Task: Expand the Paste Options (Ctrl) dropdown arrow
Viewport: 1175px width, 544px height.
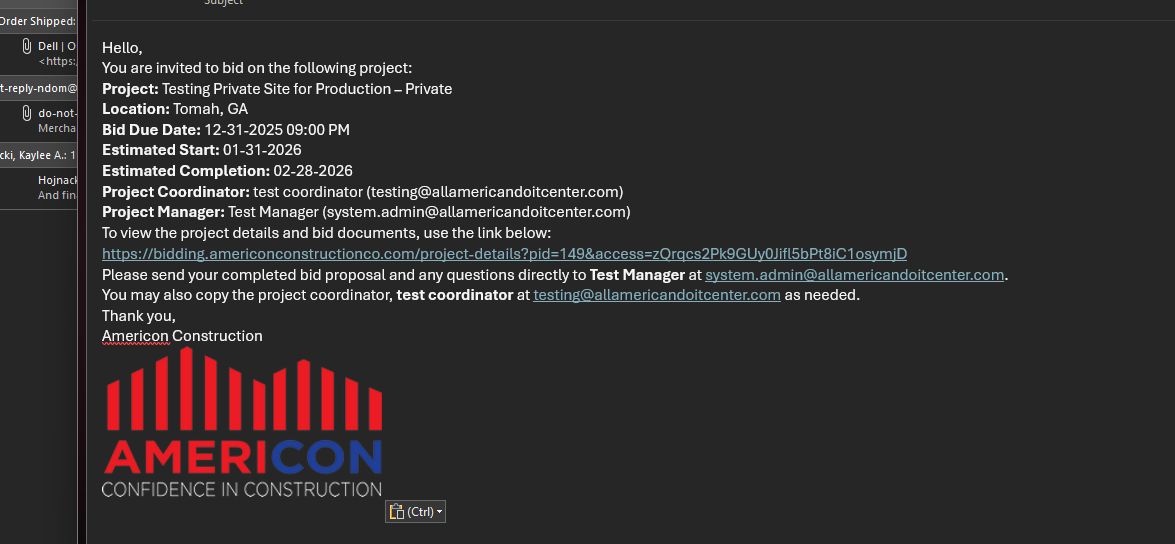Action: [439, 512]
